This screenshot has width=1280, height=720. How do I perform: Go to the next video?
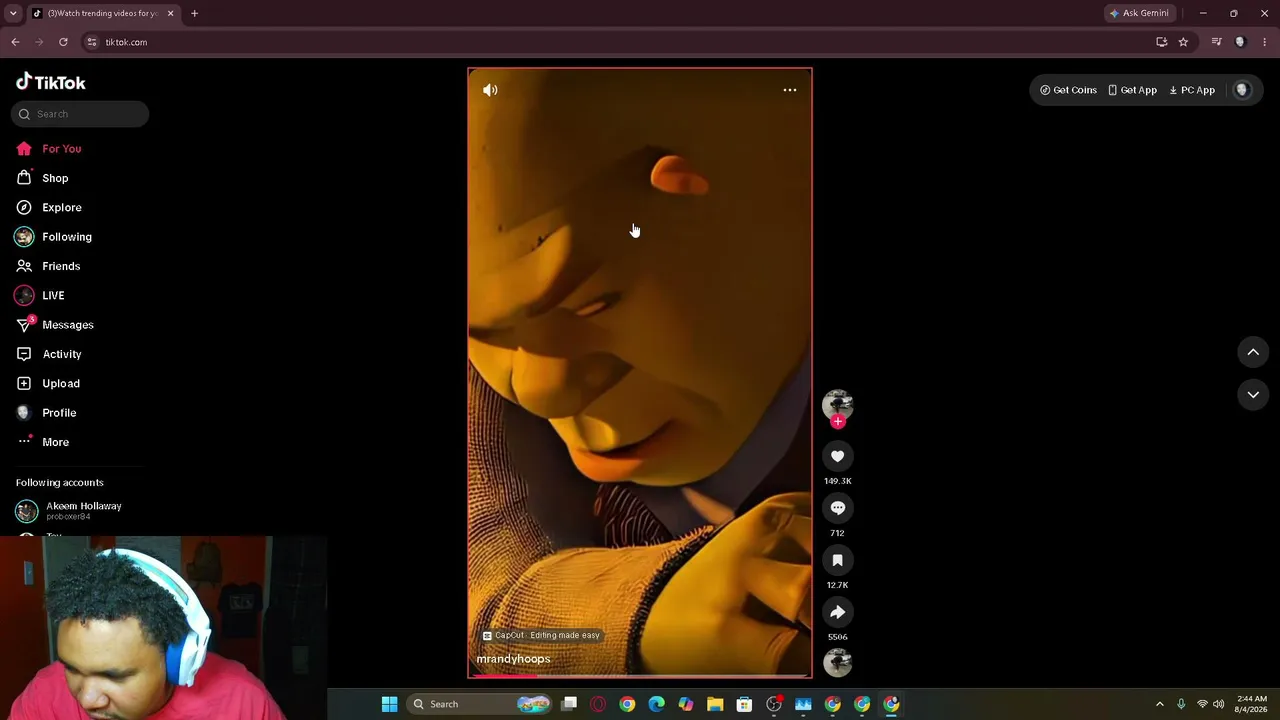1253,395
